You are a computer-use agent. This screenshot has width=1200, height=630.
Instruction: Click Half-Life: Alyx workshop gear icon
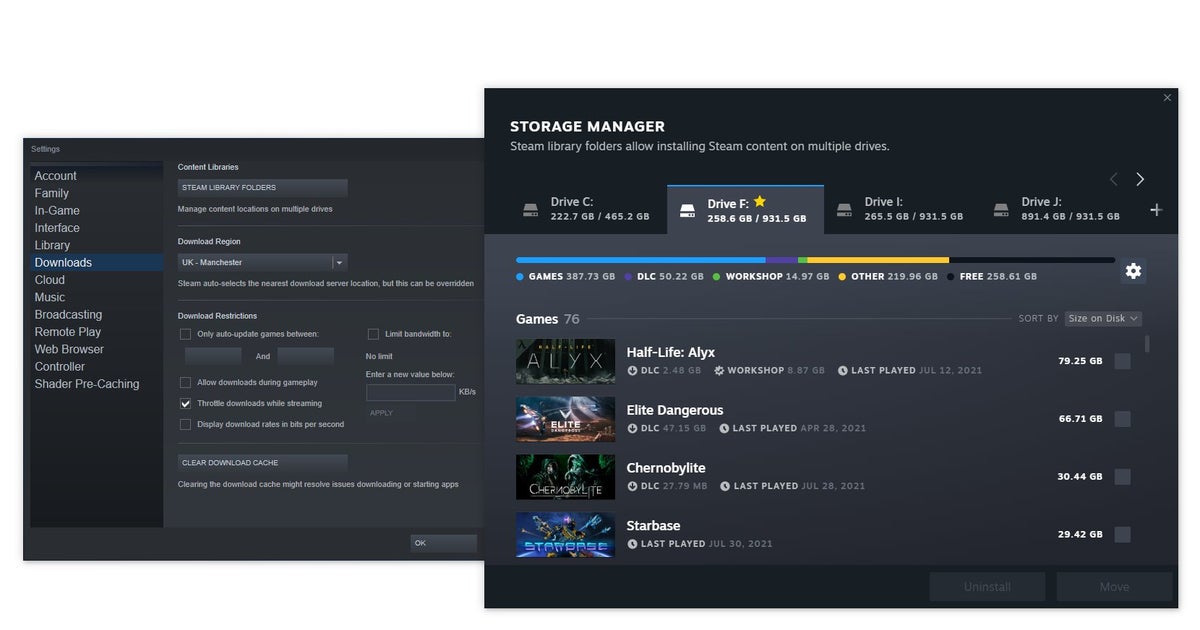[719, 370]
